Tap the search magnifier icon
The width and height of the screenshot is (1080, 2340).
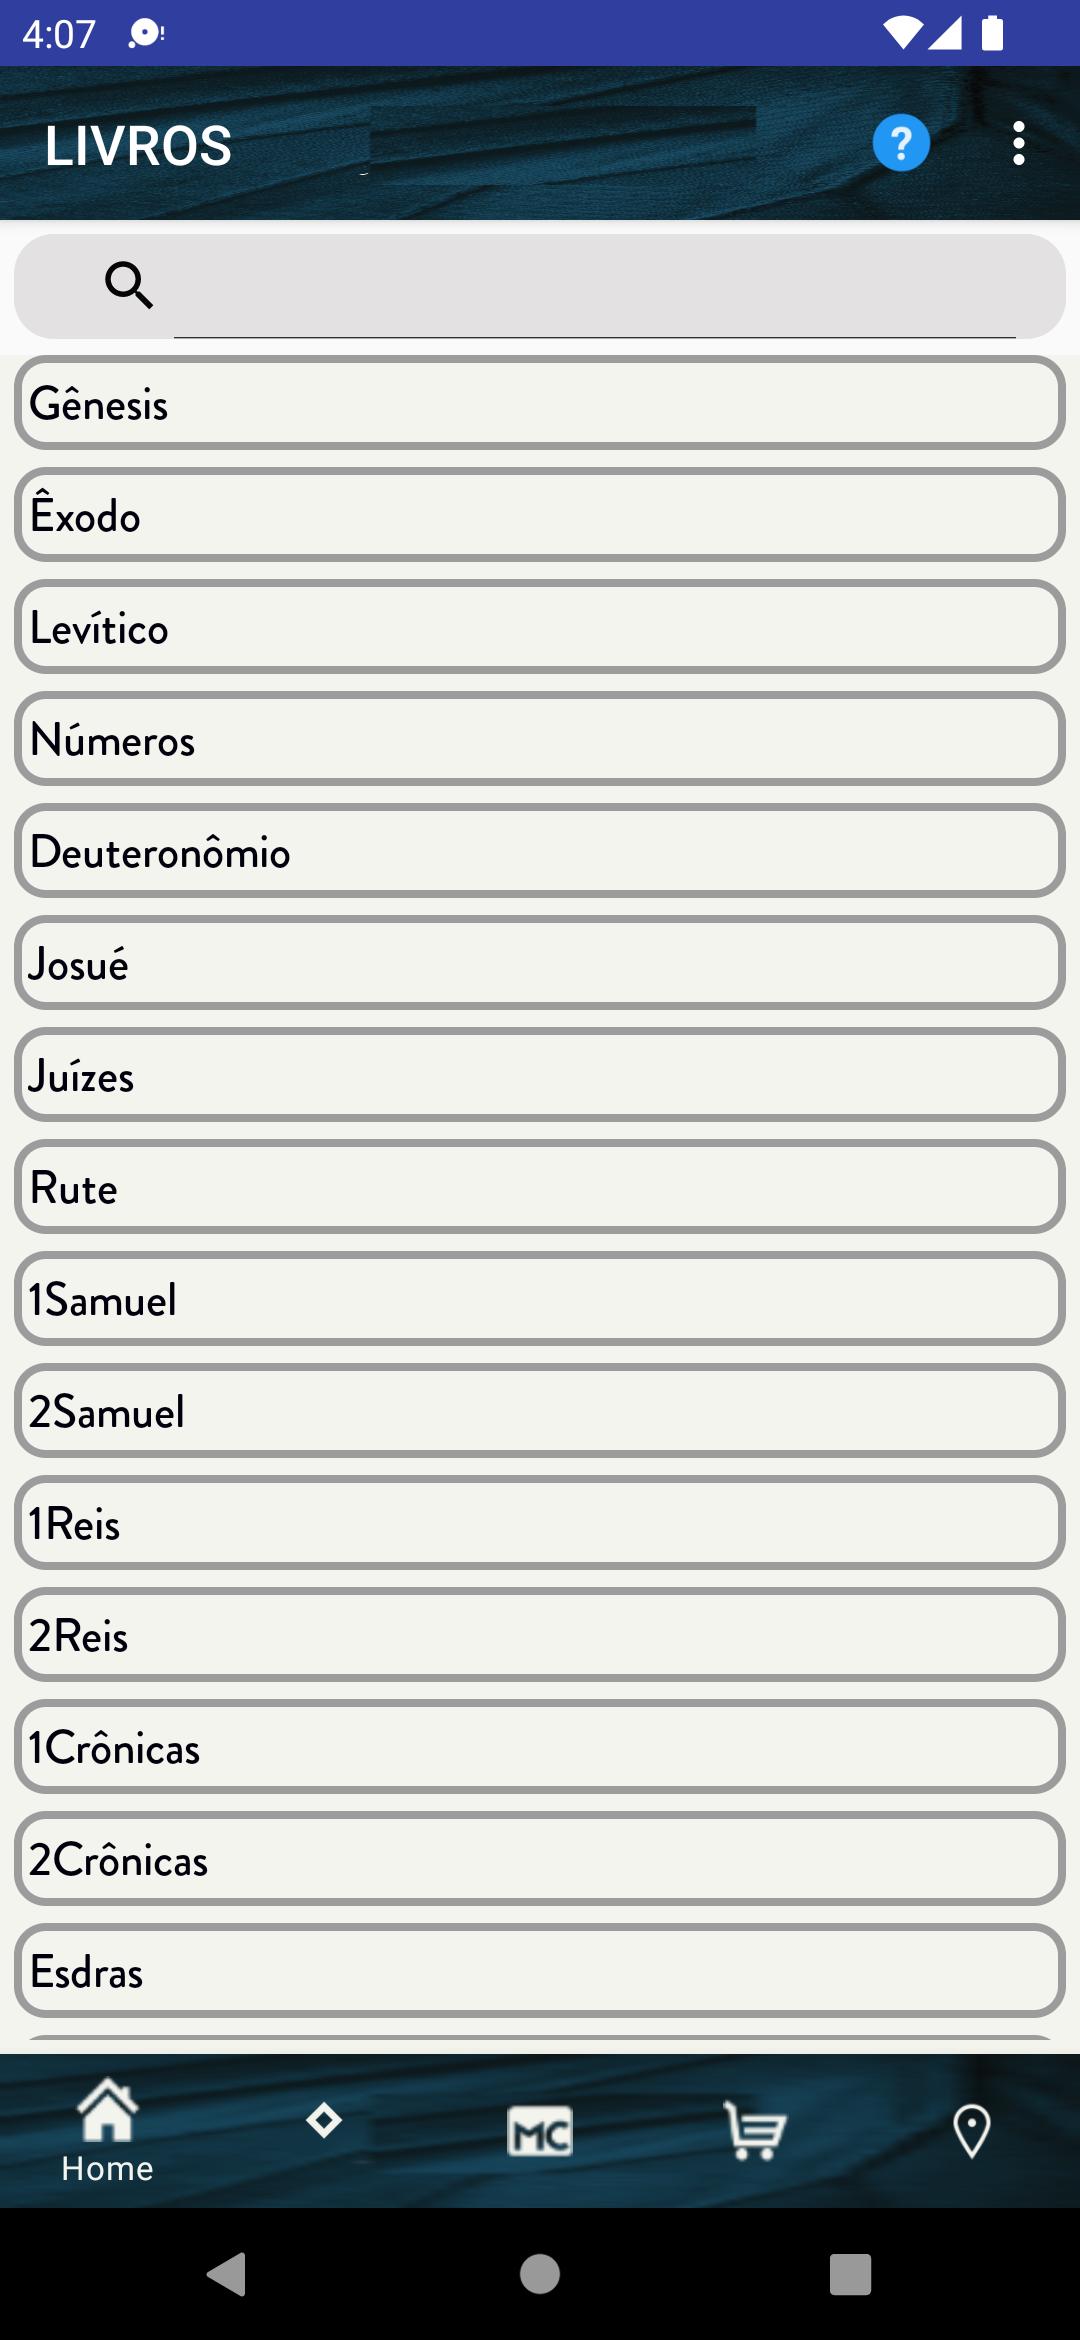click(129, 285)
